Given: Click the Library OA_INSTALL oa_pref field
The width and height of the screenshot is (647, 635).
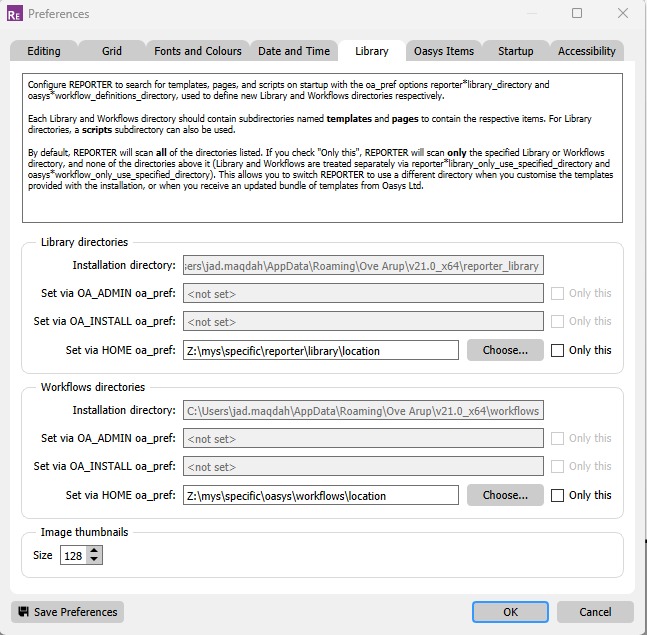Looking at the screenshot, I should [x=363, y=321].
